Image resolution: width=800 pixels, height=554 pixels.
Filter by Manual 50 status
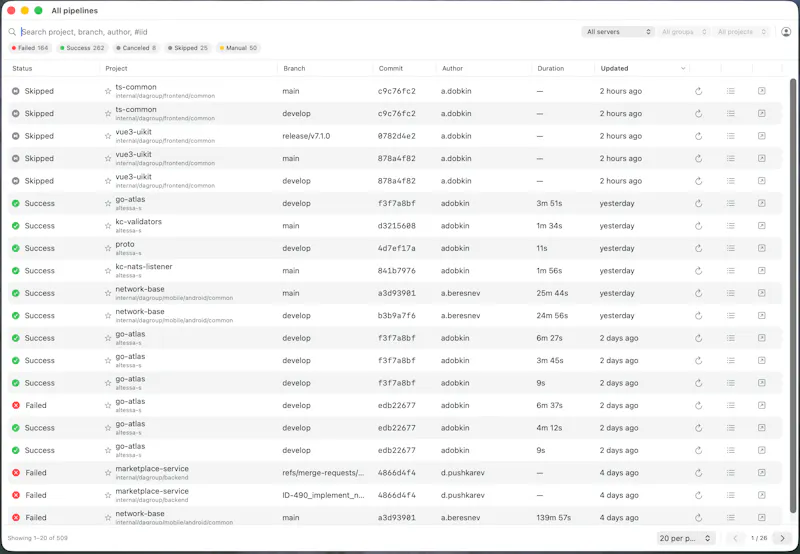238,48
